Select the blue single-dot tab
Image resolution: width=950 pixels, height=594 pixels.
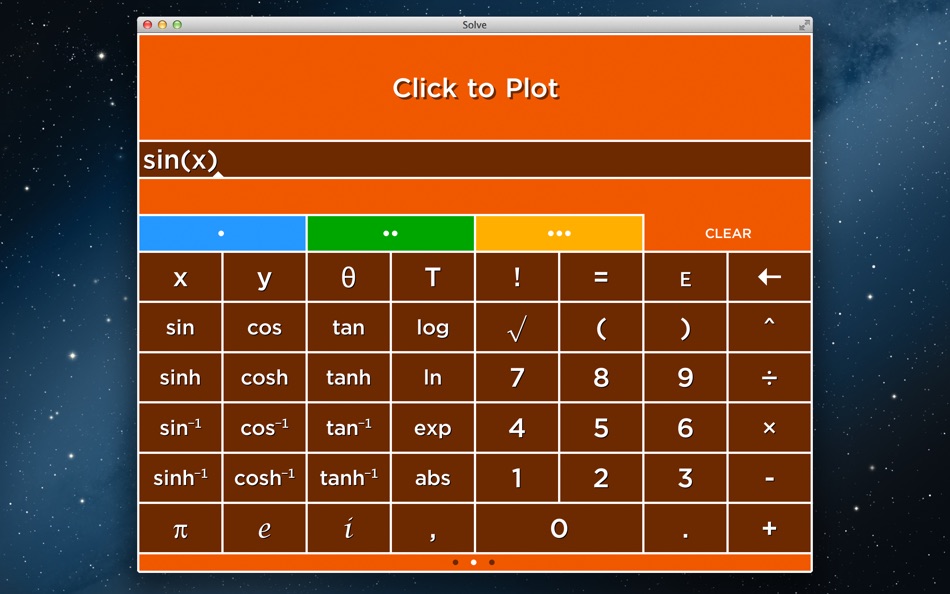(x=222, y=233)
